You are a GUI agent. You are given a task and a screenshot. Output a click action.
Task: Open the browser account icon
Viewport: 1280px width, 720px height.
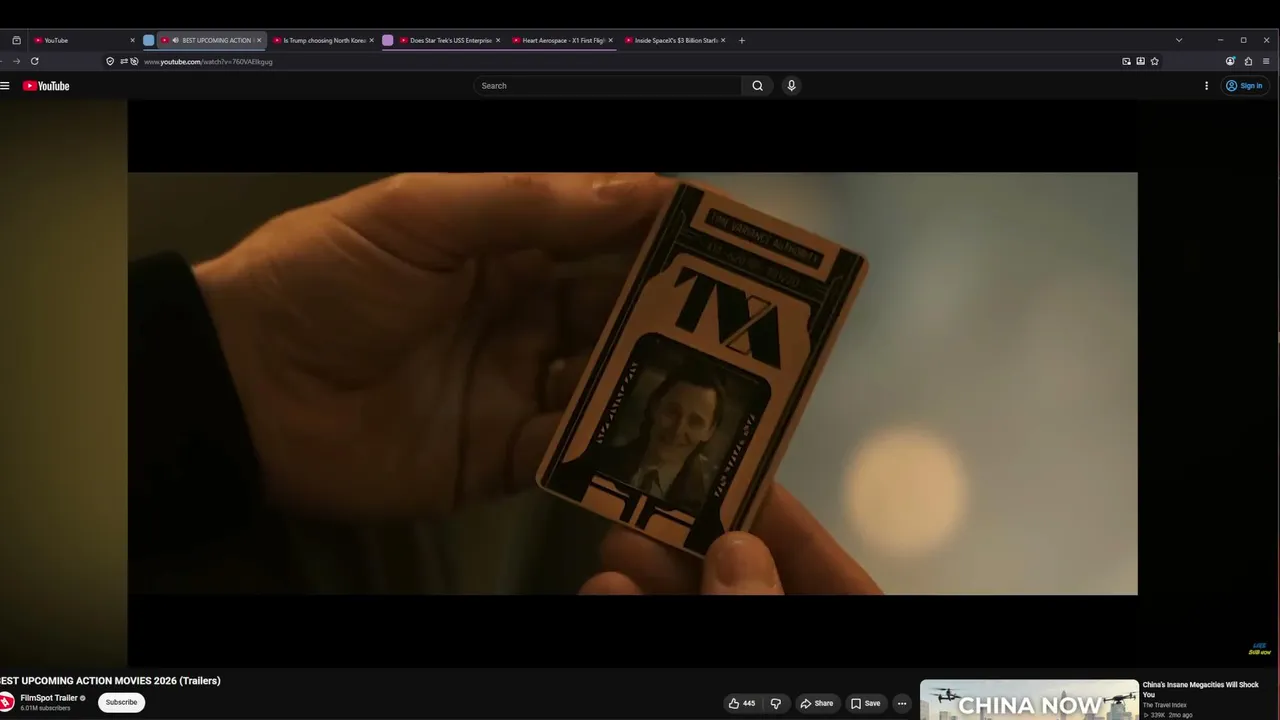(x=1230, y=61)
